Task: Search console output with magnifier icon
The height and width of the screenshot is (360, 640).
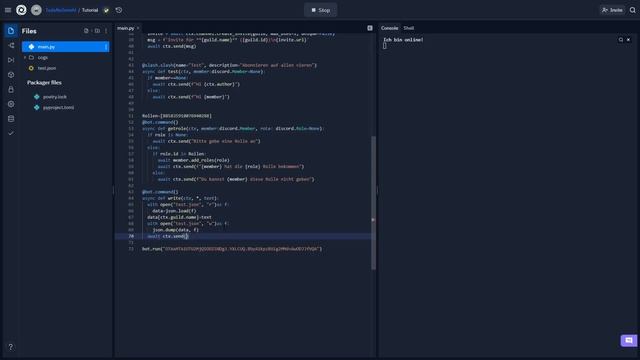Action: 621,40
